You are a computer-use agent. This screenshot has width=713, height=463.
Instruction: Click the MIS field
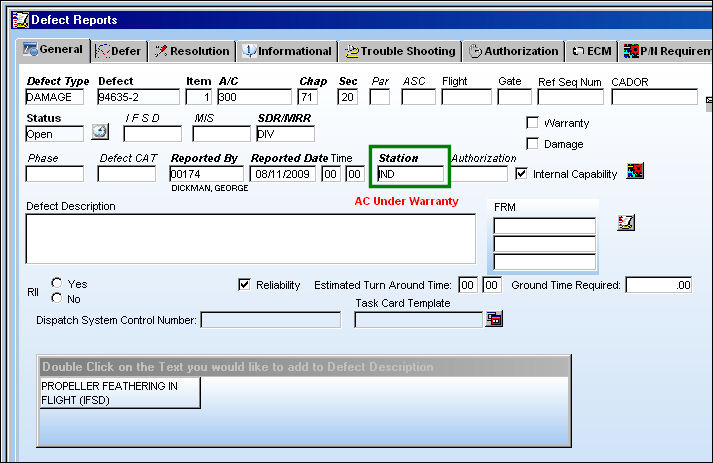221,134
